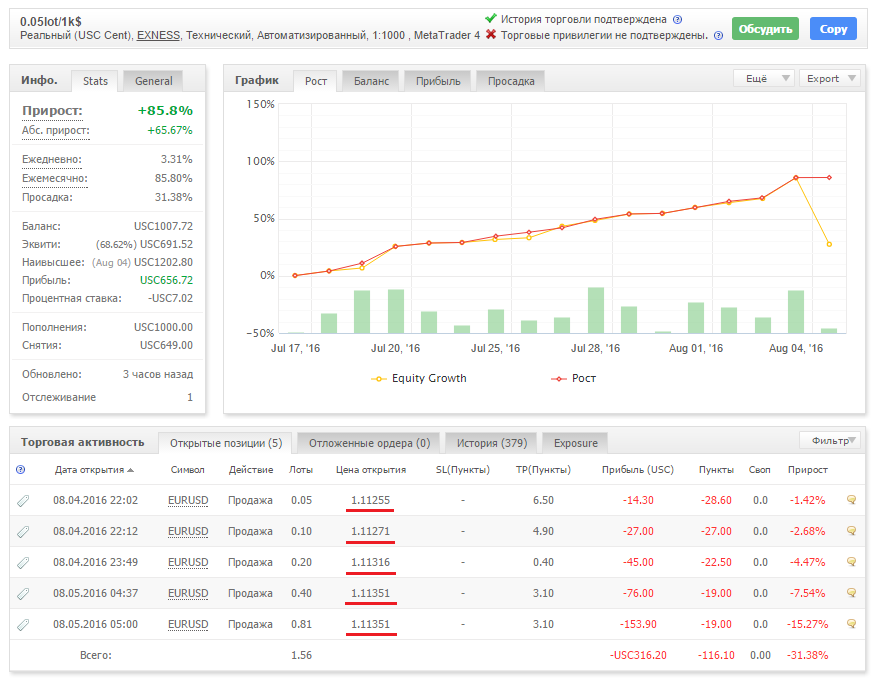
Task: Click the total profit -USC316.20
Action: [638, 655]
